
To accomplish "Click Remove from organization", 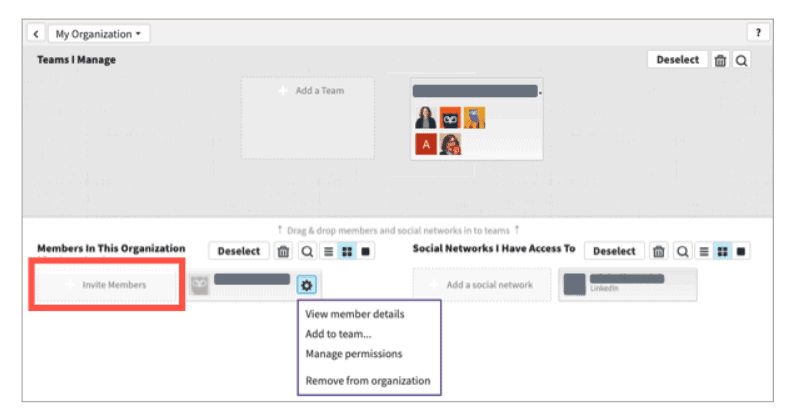I will [x=367, y=380].
